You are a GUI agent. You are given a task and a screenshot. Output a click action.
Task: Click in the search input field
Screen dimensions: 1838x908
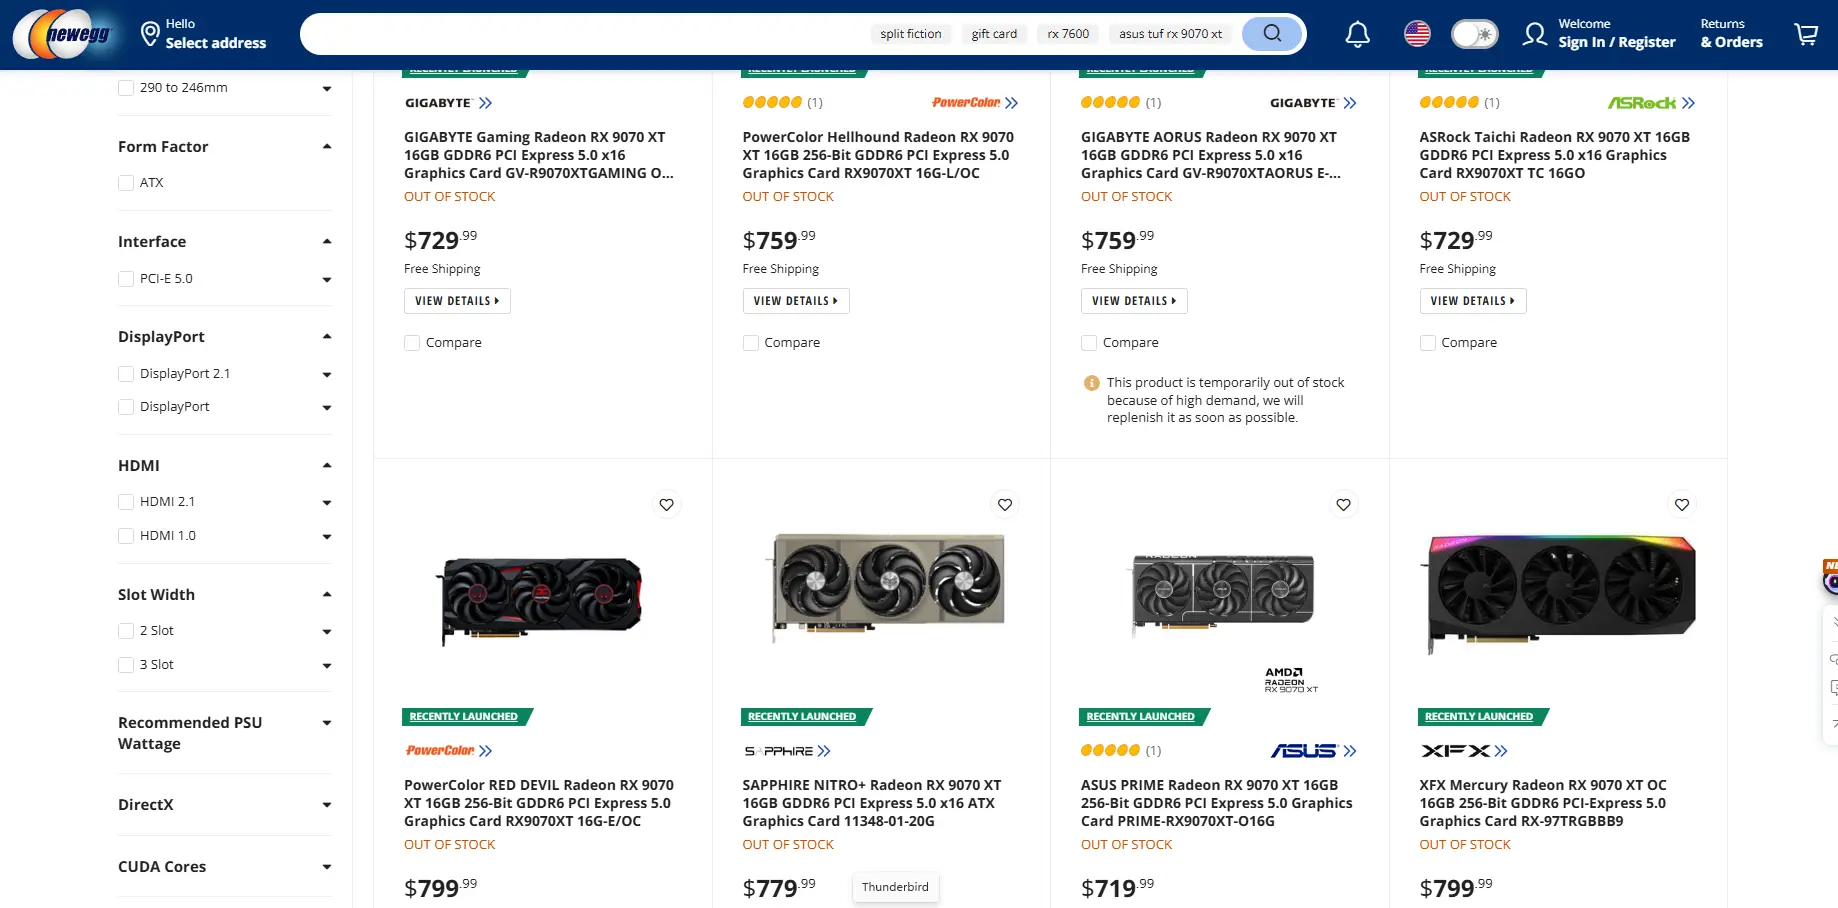(x=585, y=34)
